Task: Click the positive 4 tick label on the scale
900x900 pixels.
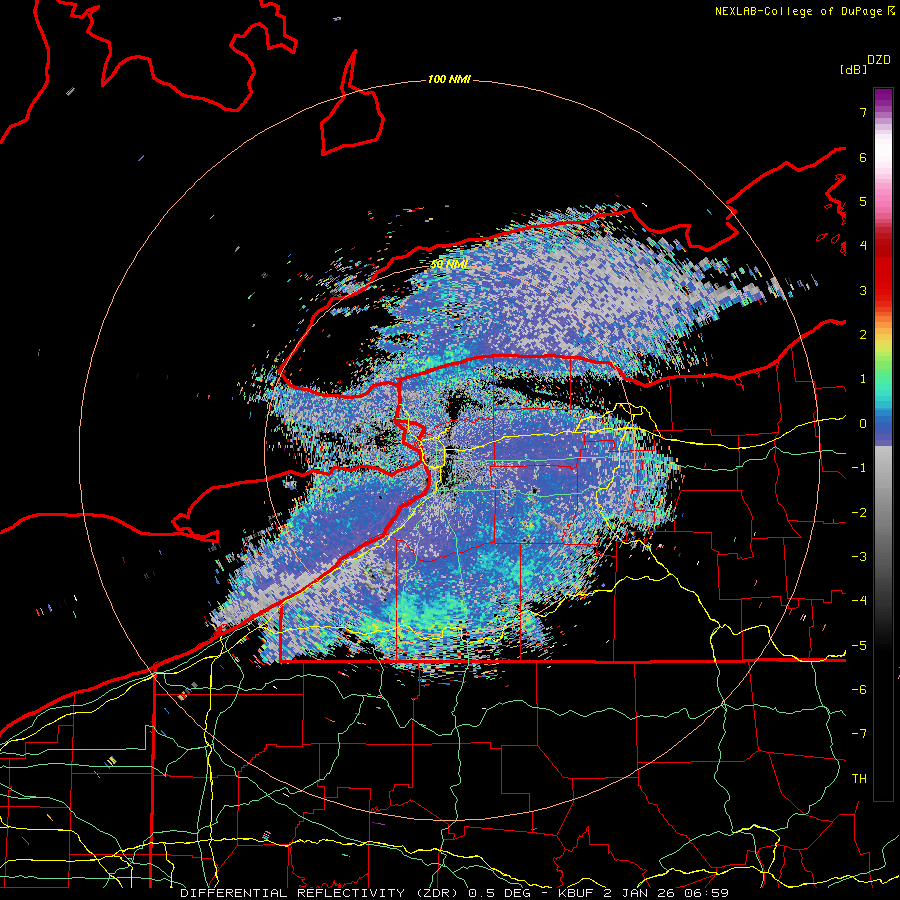Action: (863, 246)
